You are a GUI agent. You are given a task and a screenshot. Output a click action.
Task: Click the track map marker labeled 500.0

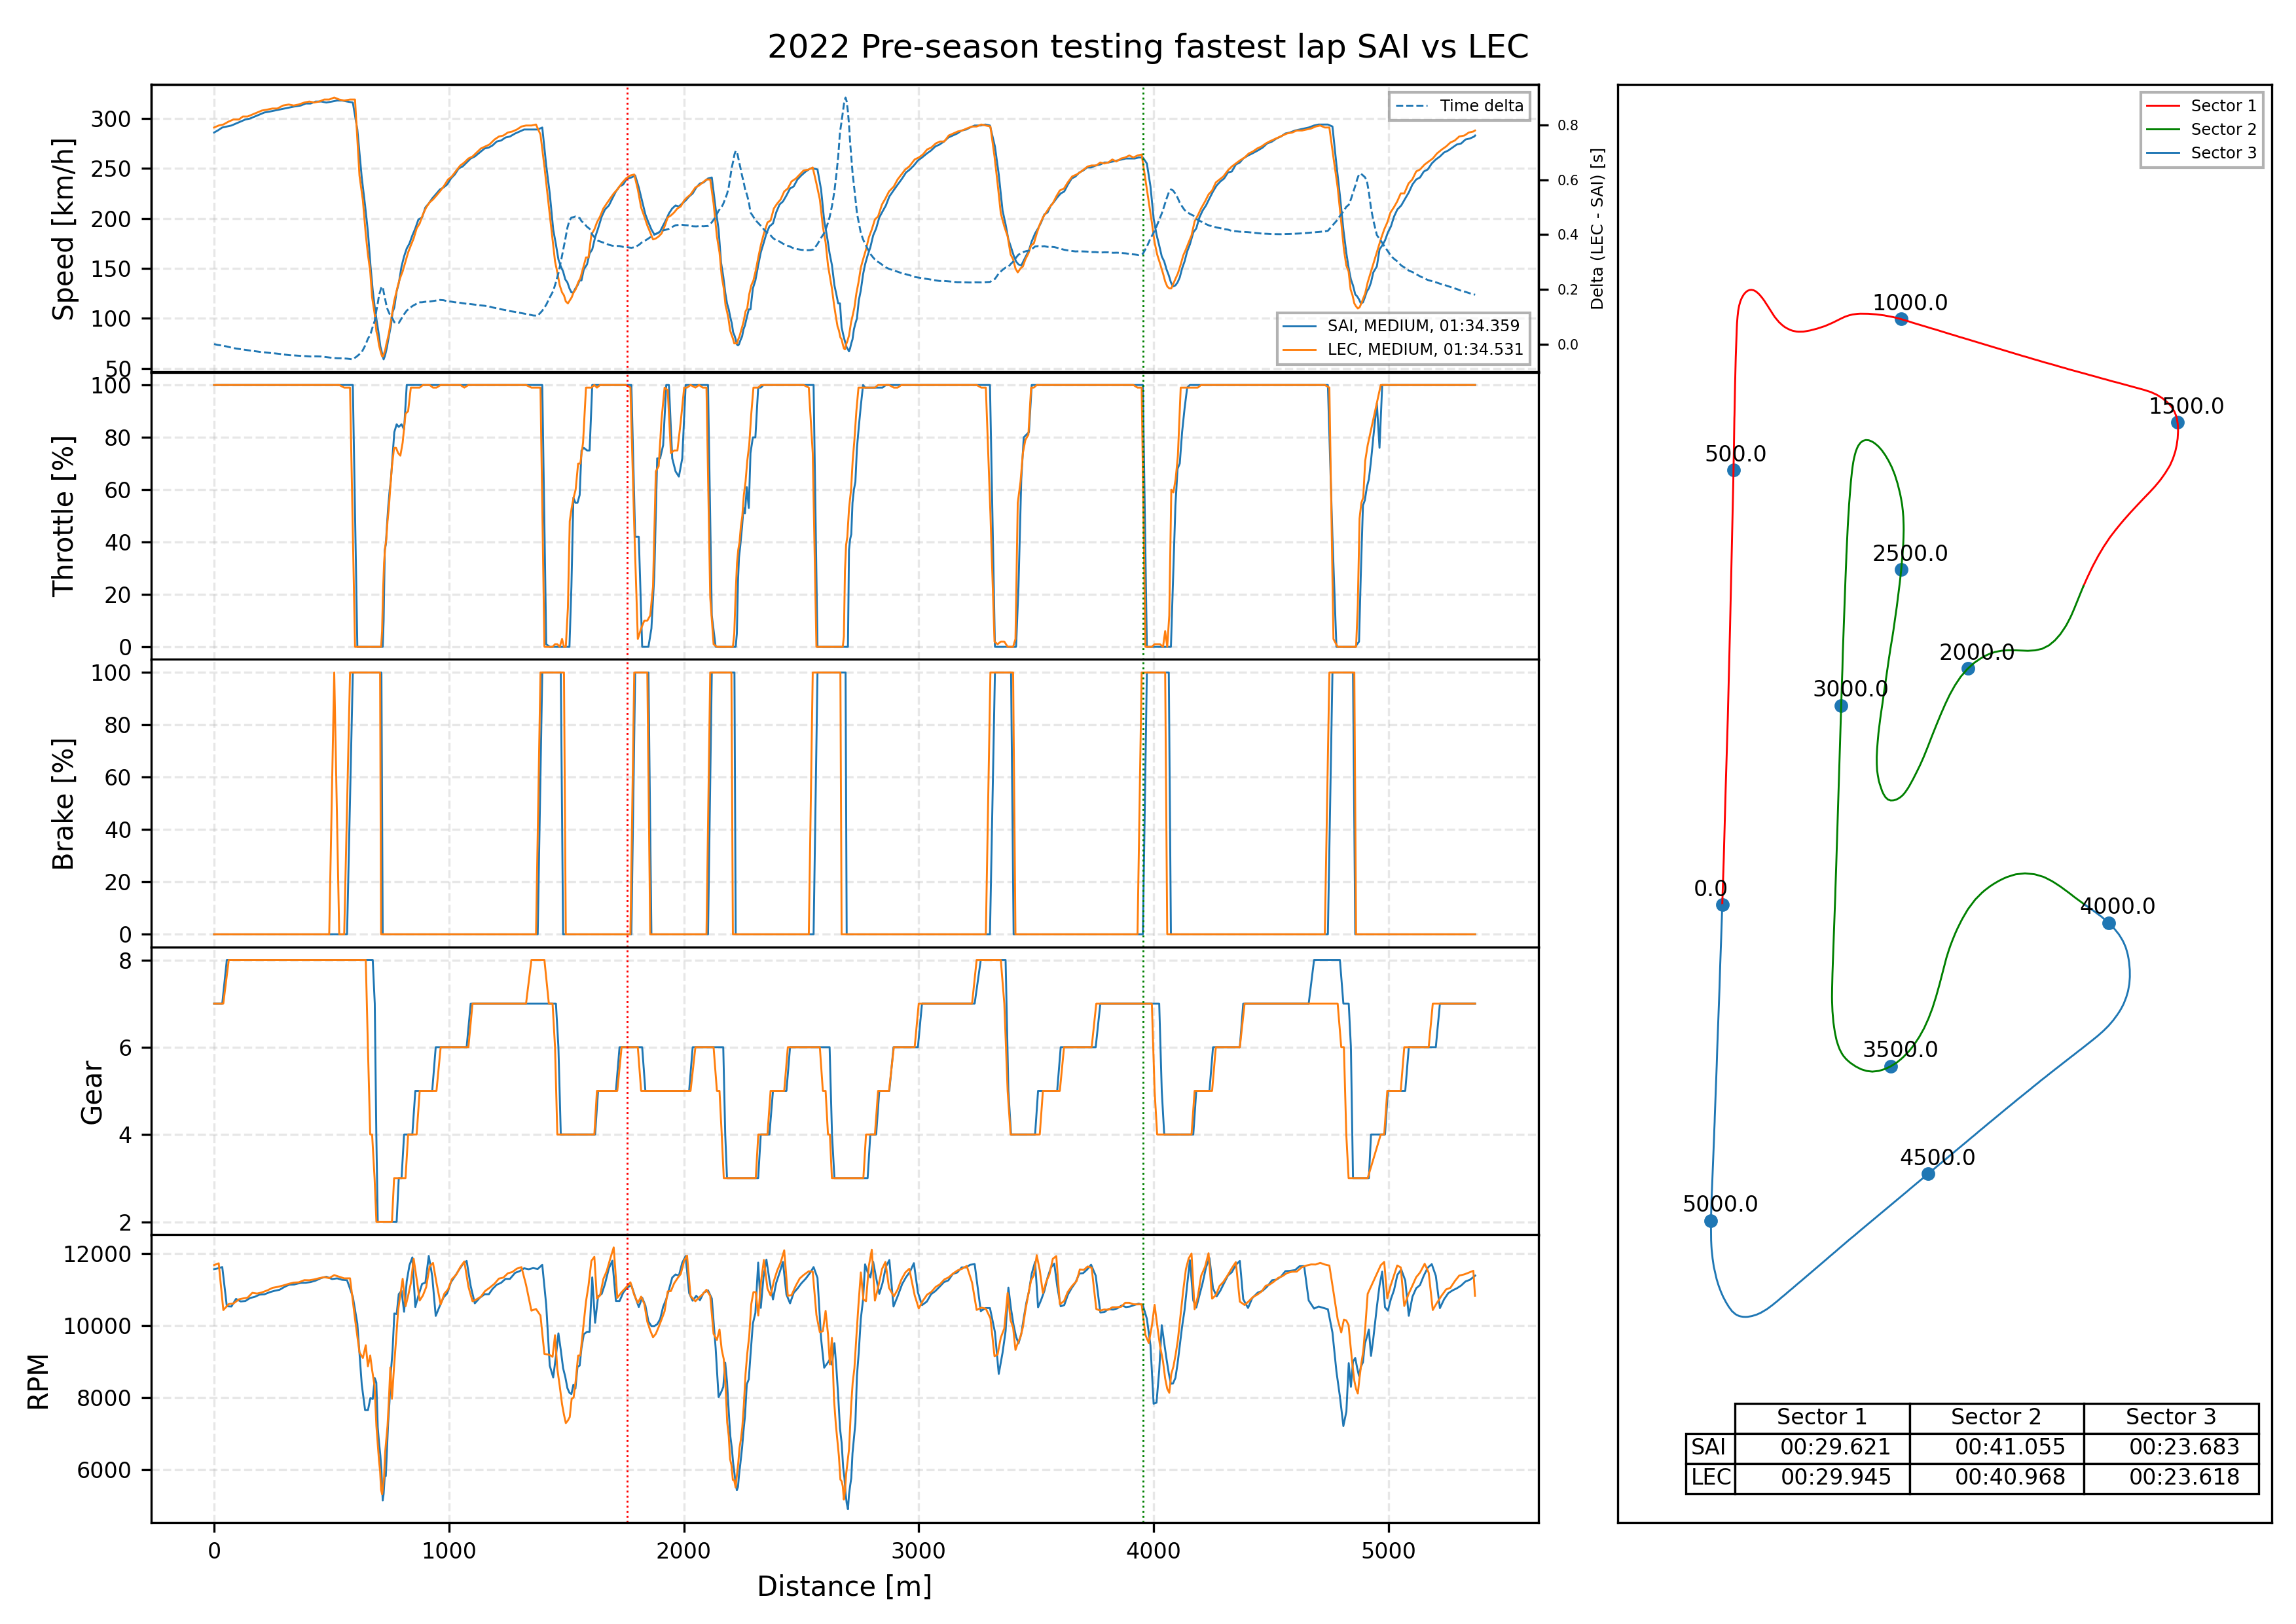1734,470
